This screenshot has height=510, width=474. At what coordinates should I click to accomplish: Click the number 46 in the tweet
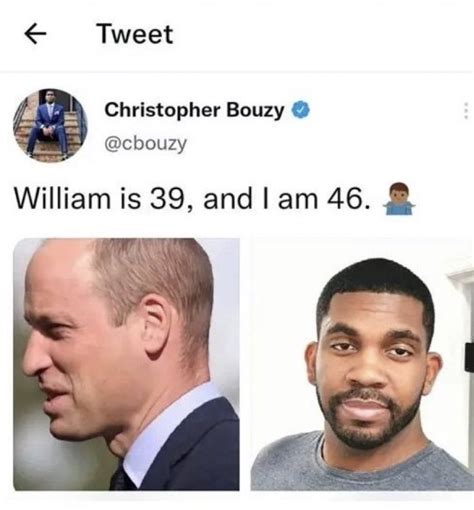348,199
